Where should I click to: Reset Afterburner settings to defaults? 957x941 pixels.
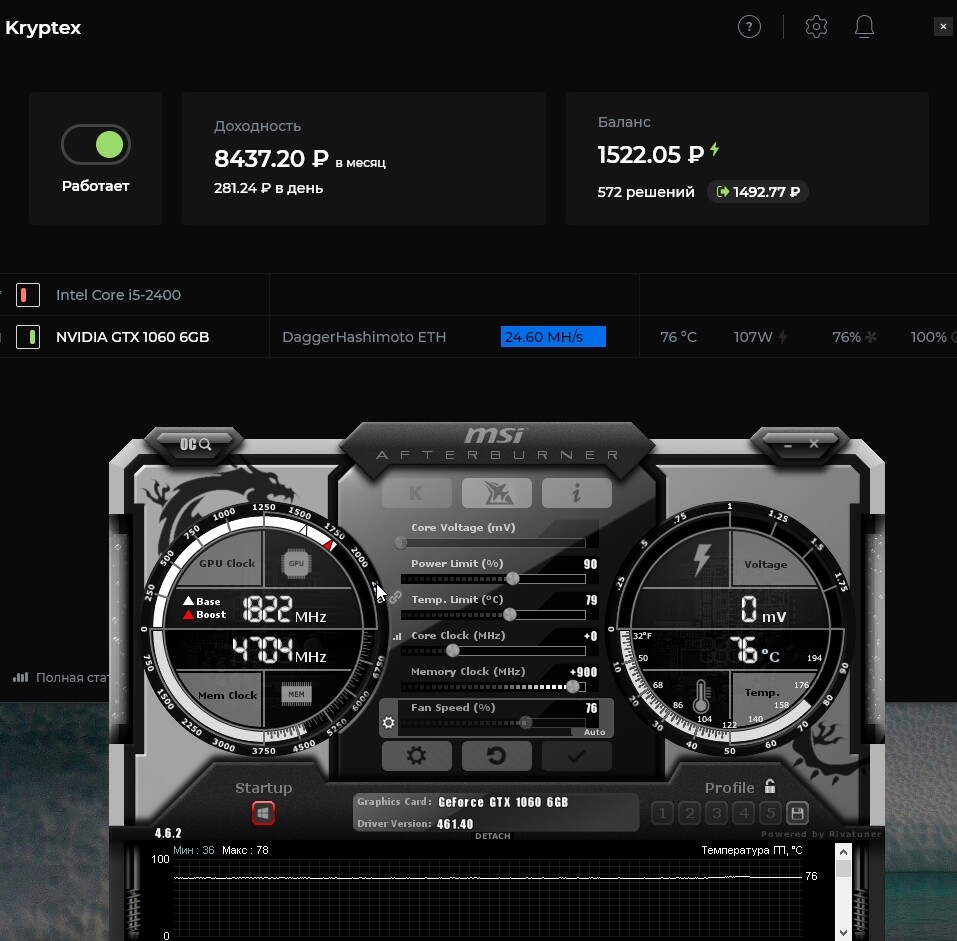(496, 756)
